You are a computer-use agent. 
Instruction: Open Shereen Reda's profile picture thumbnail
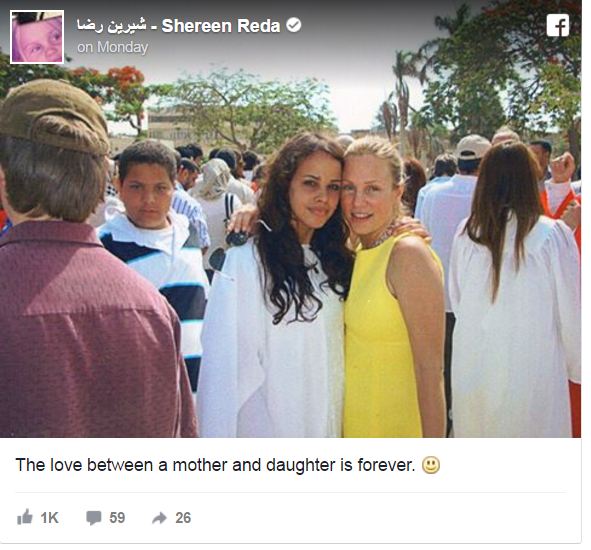click(37, 37)
